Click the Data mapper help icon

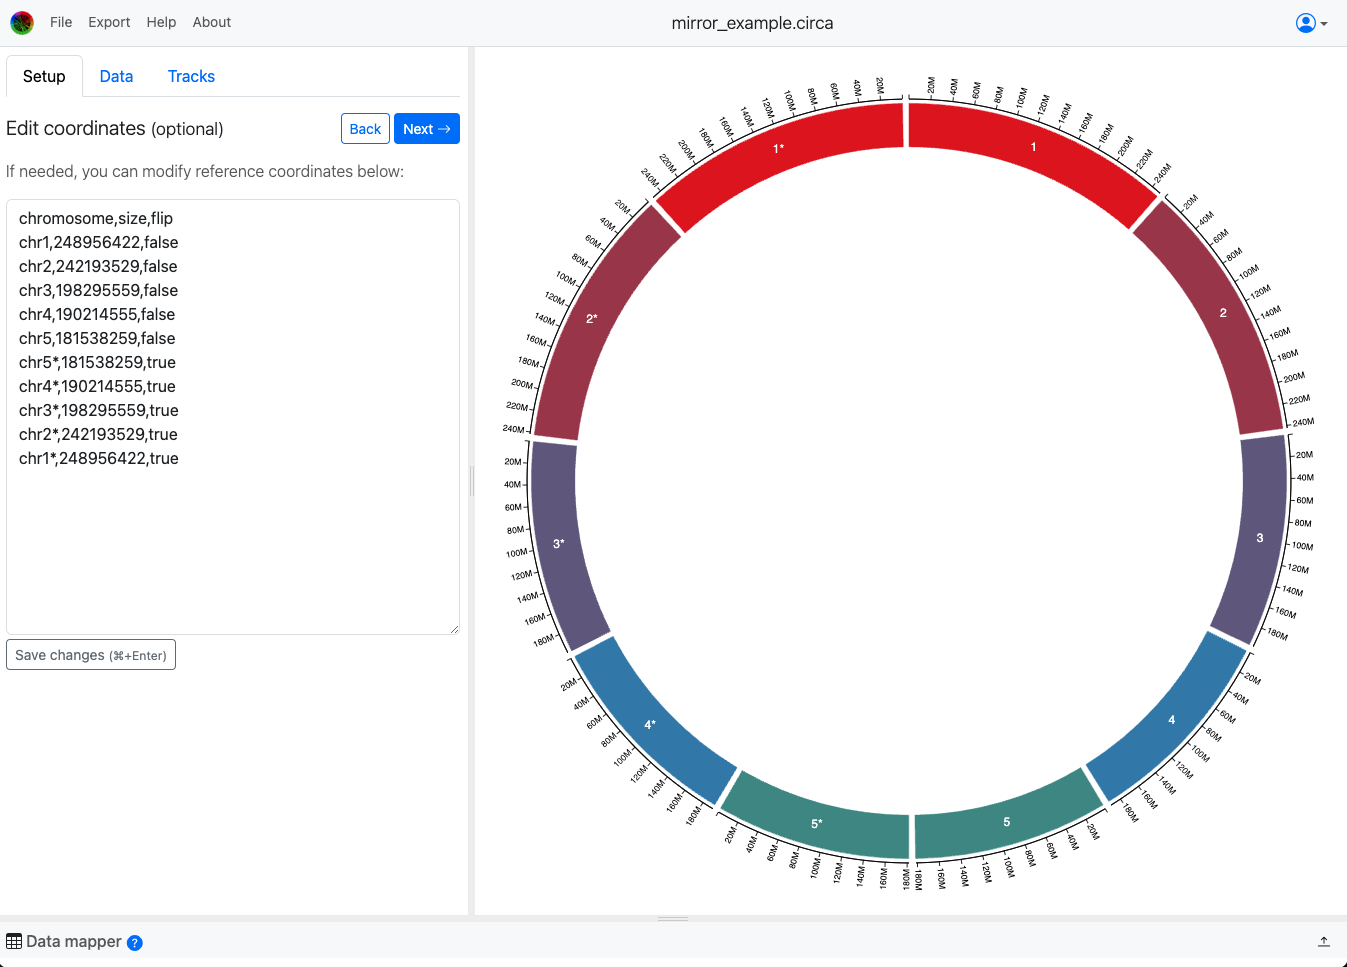(135, 943)
